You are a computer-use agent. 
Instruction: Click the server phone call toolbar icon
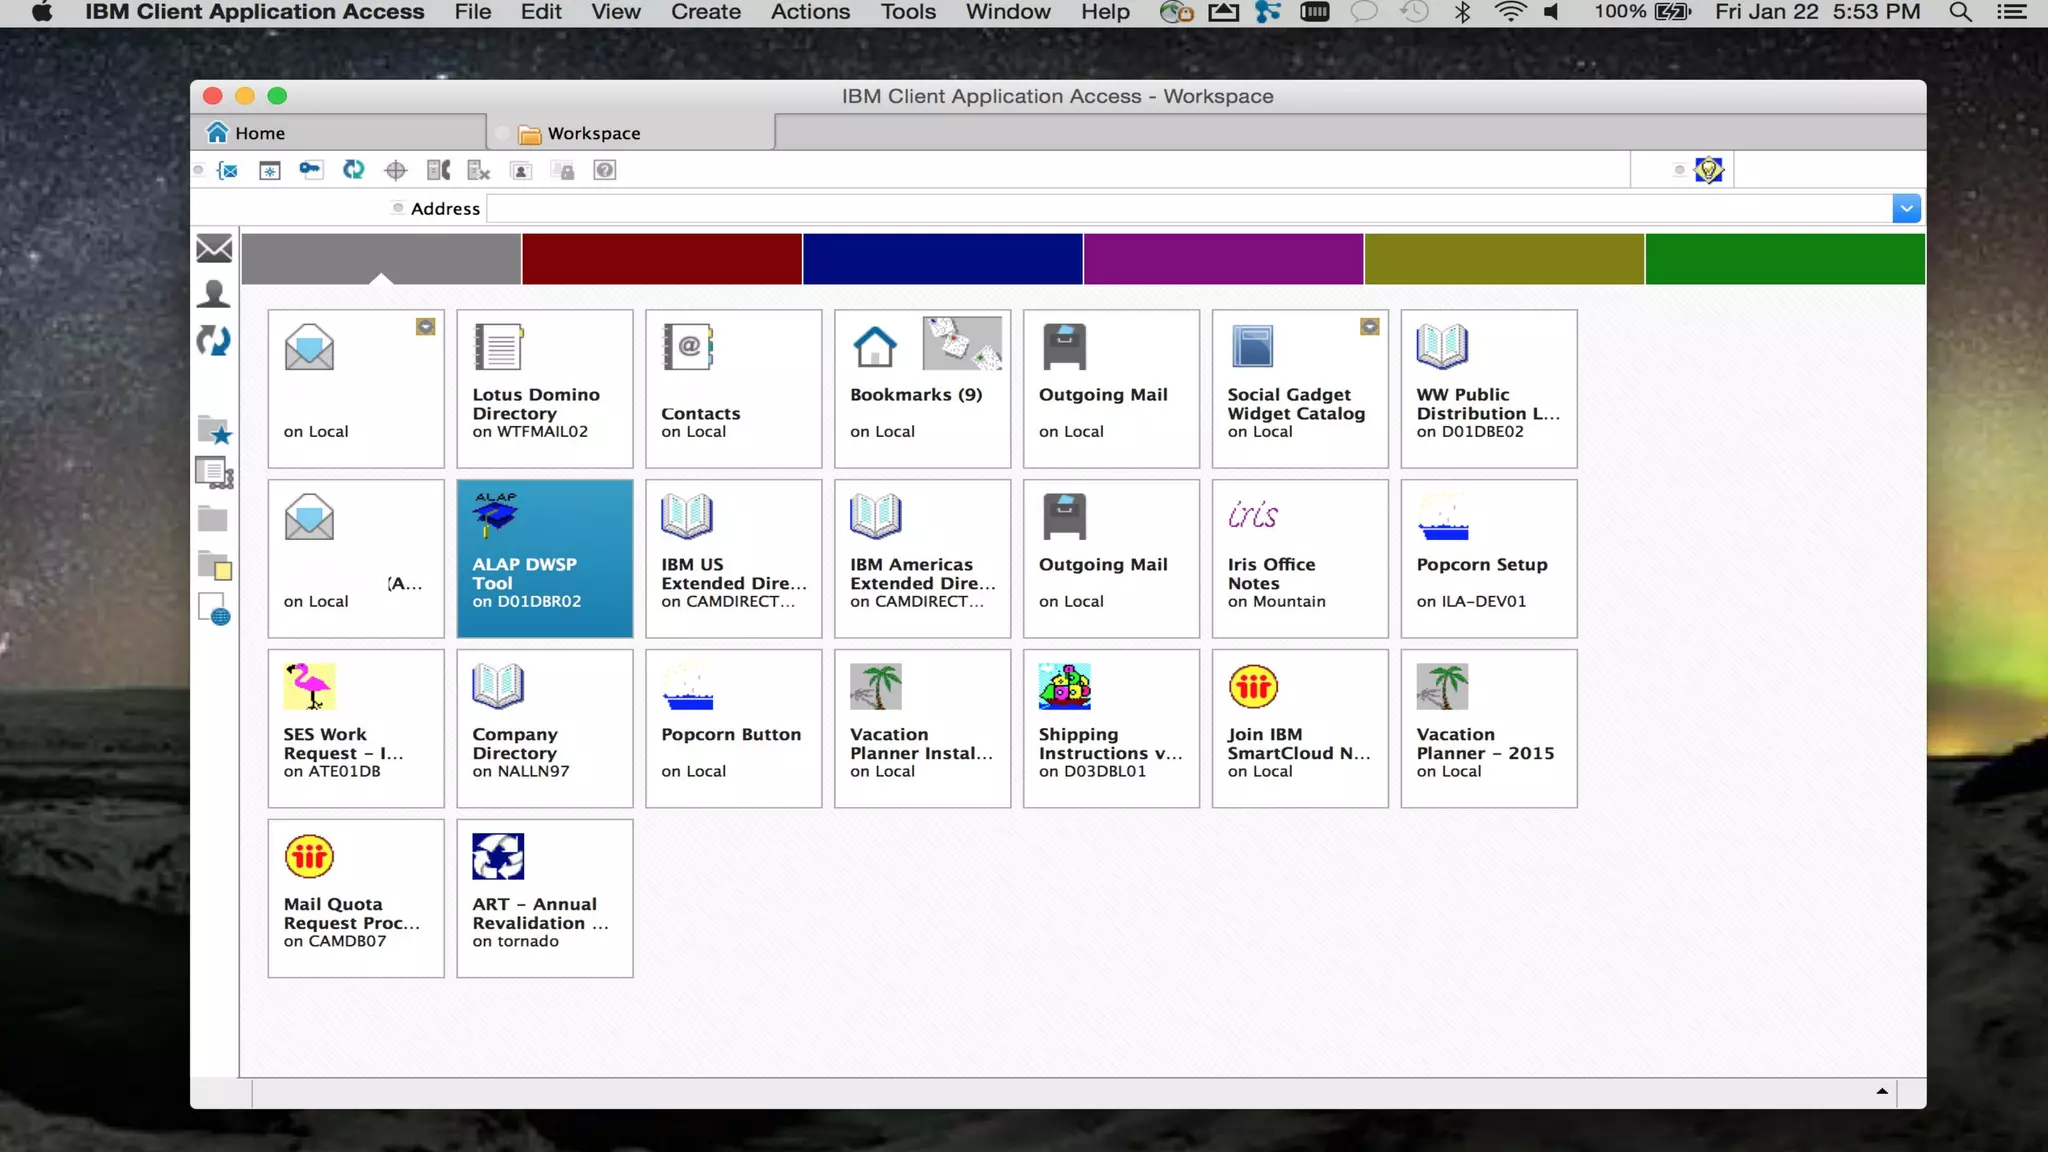(x=438, y=170)
